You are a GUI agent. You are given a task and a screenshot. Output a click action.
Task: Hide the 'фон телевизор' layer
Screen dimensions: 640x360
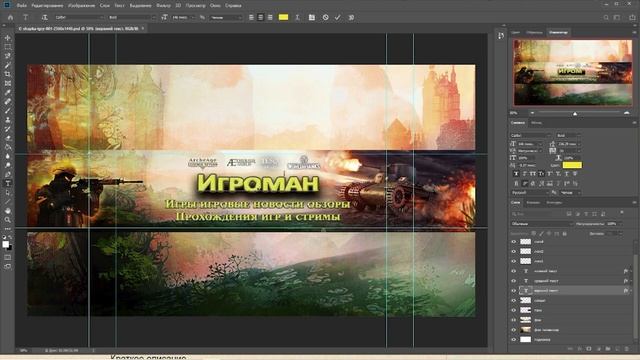click(x=513, y=330)
